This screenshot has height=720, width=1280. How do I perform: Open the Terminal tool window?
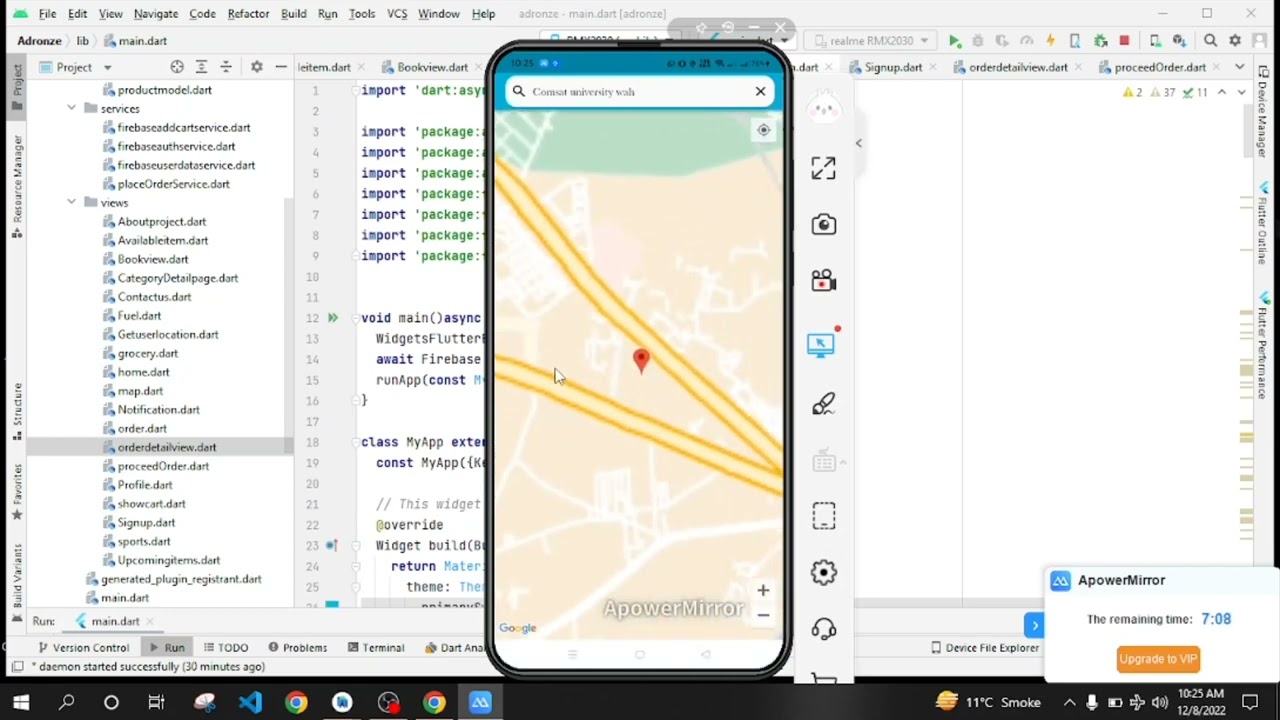pyautogui.click(x=374, y=648)
